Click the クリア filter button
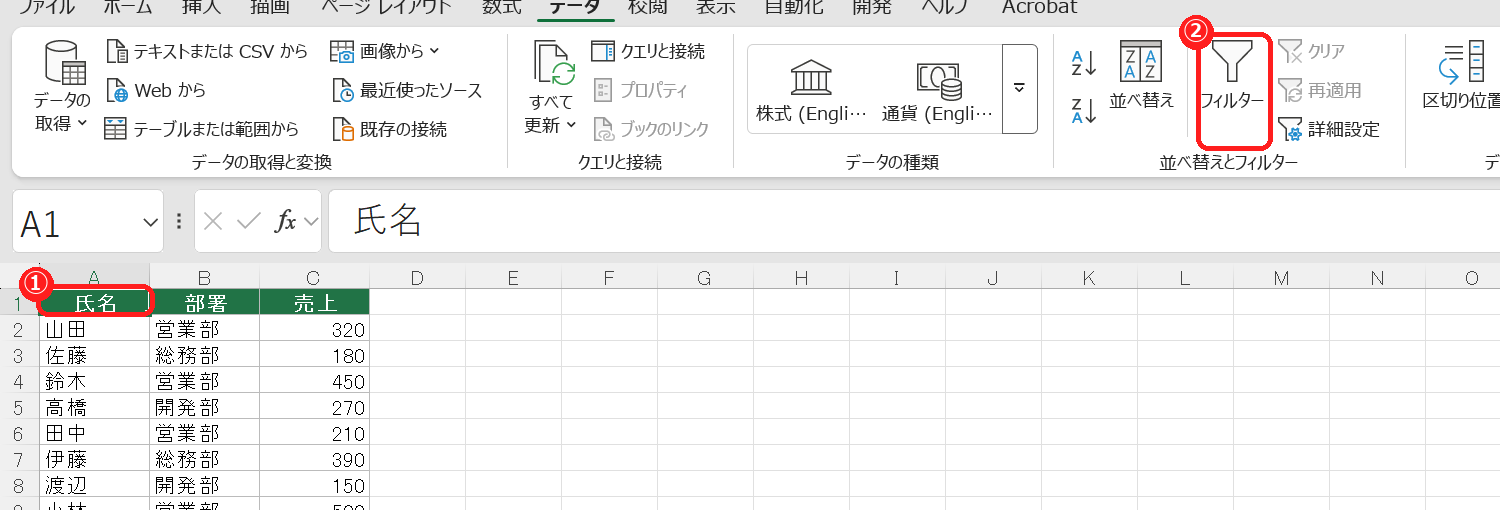Viewport: 1500px width, 510px height. 1311,51
